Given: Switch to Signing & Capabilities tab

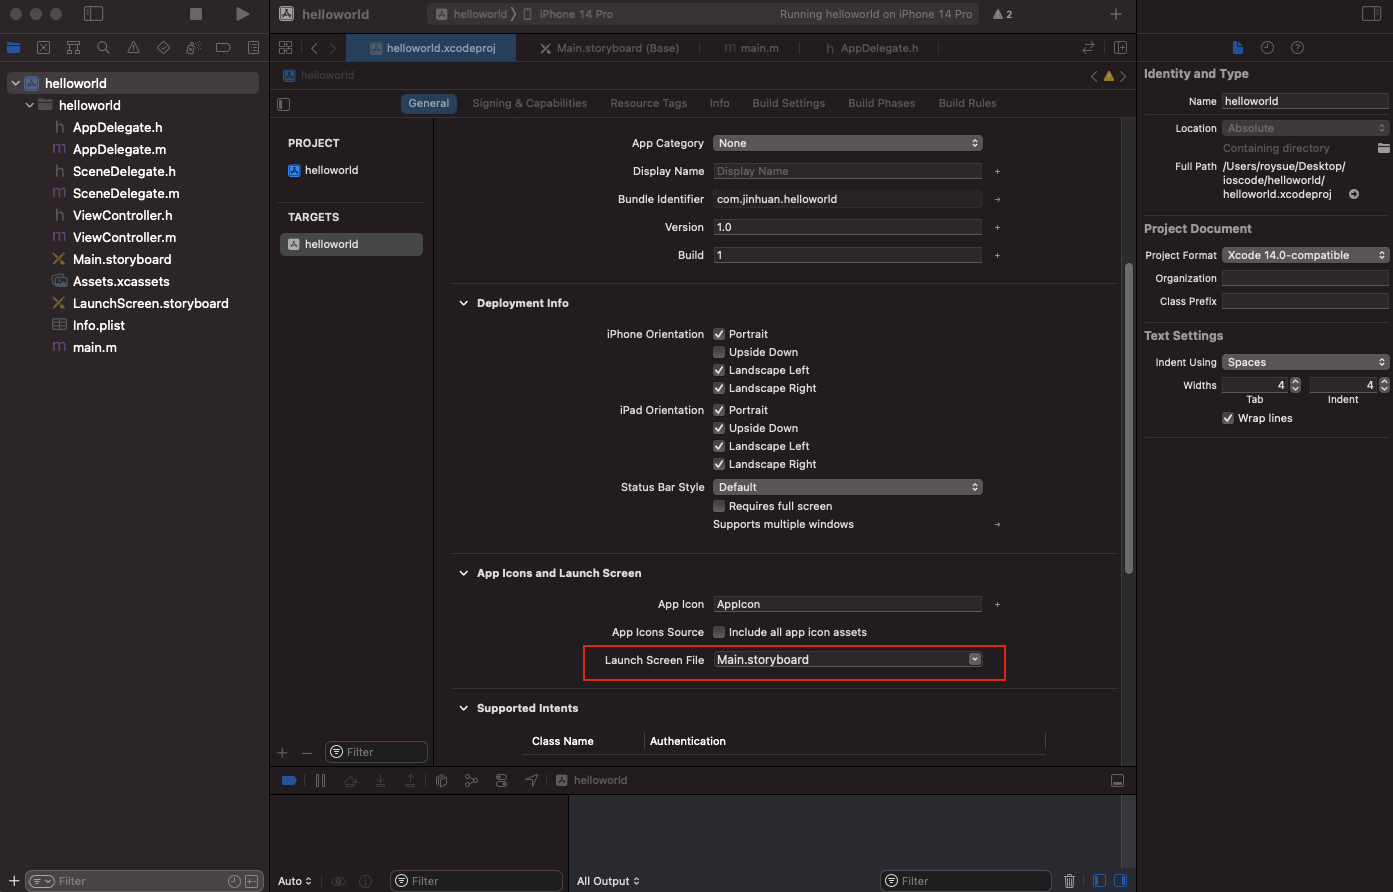Looking at the screenshot, I should click(529, 103).
